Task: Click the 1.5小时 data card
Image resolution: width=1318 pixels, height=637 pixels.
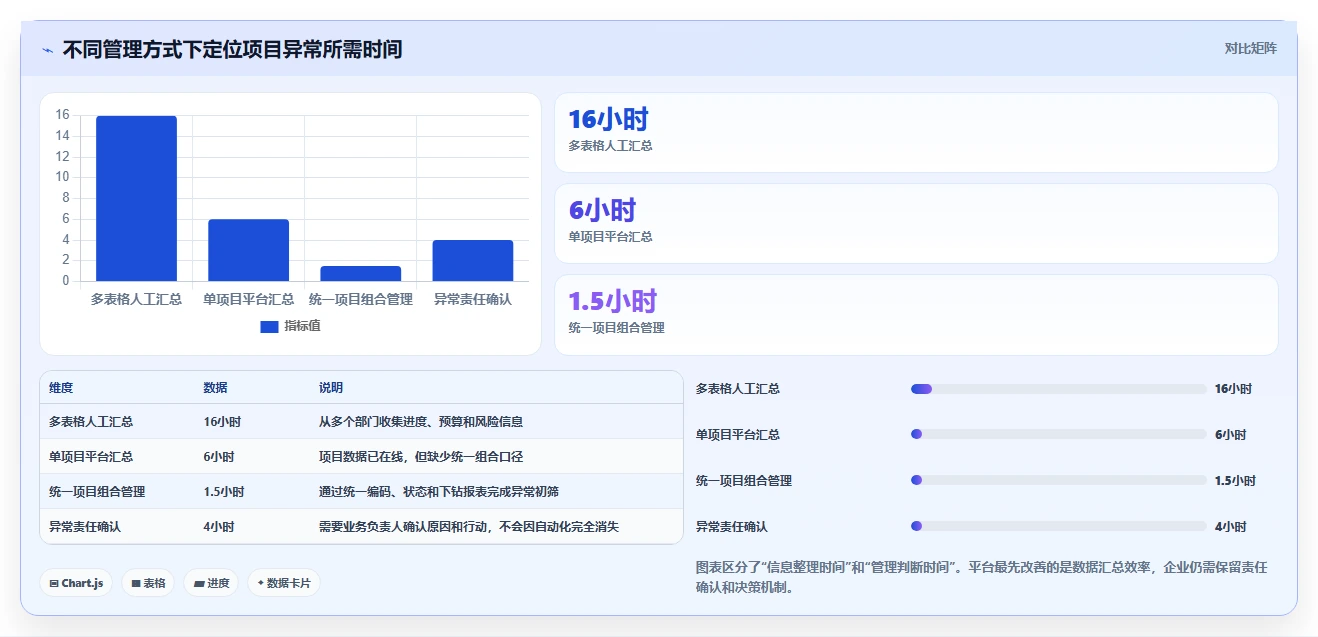Action: tap(916, 315)
